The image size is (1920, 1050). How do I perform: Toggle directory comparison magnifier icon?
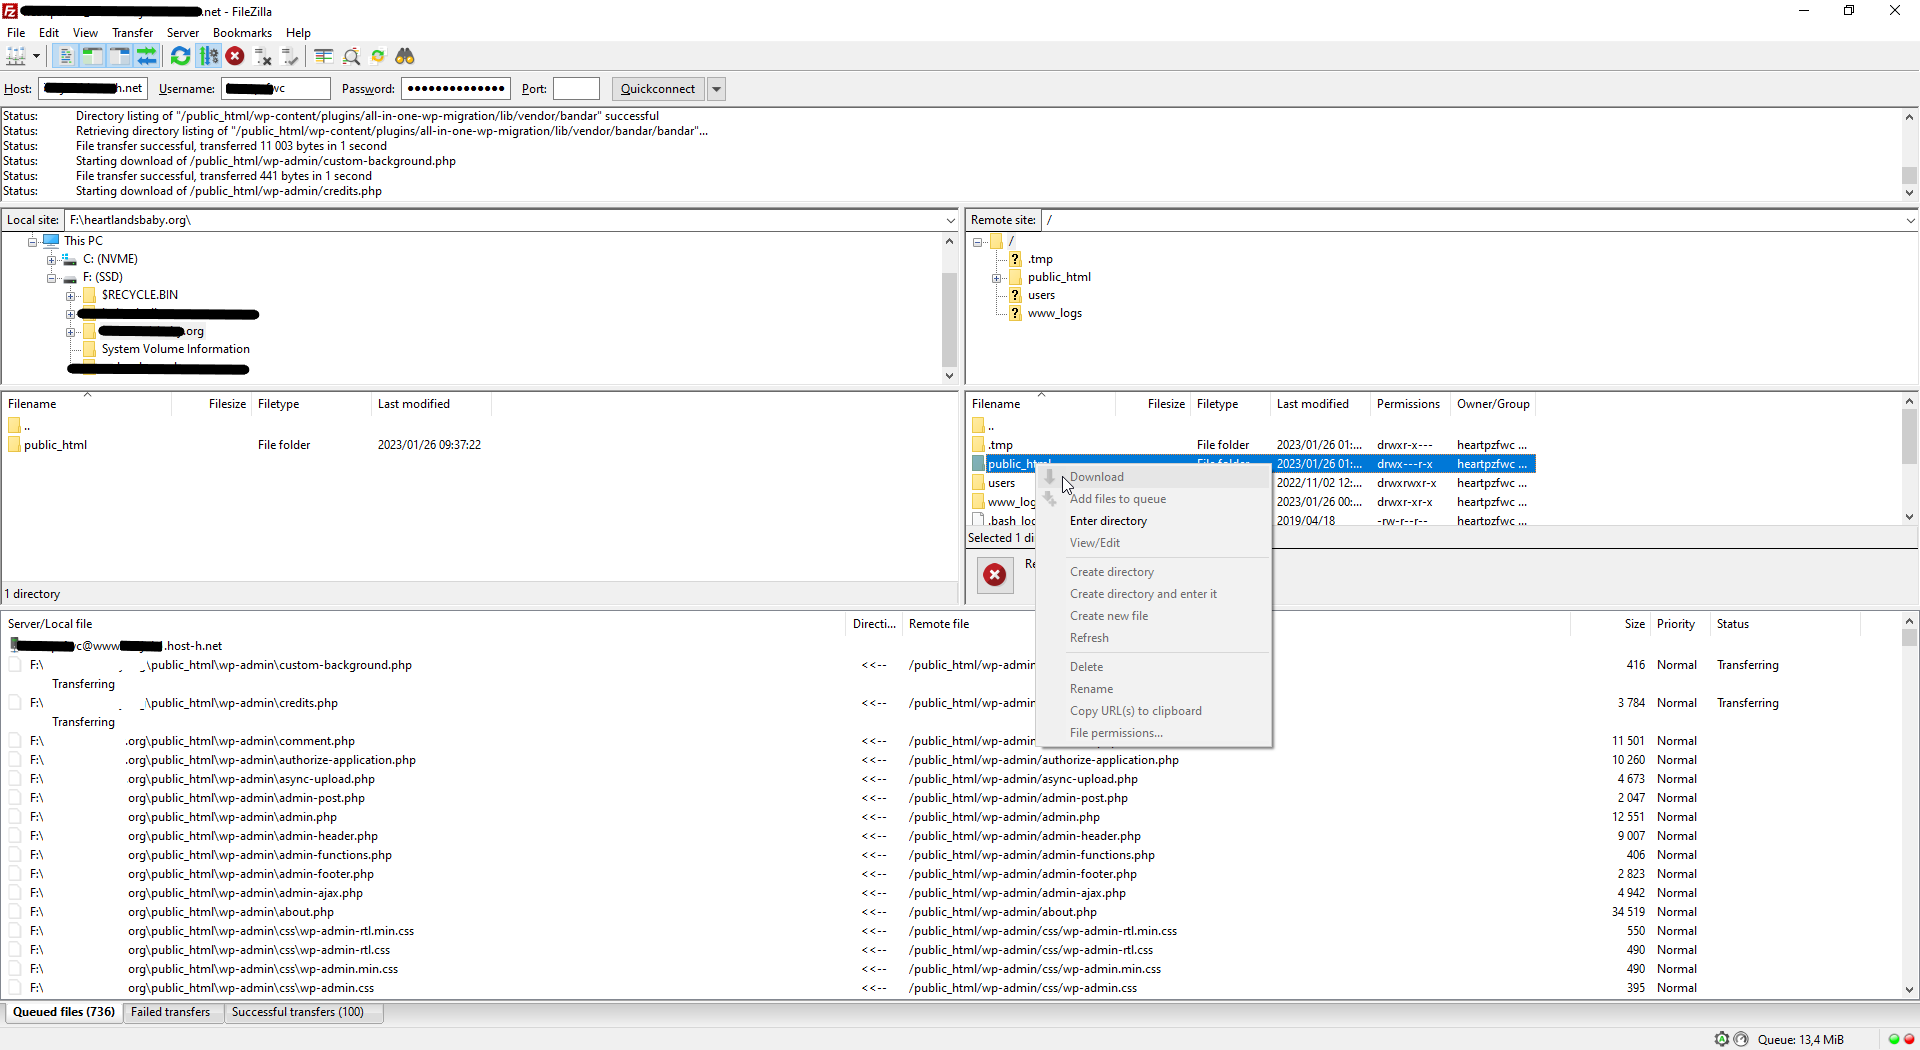tap(351, 57)
